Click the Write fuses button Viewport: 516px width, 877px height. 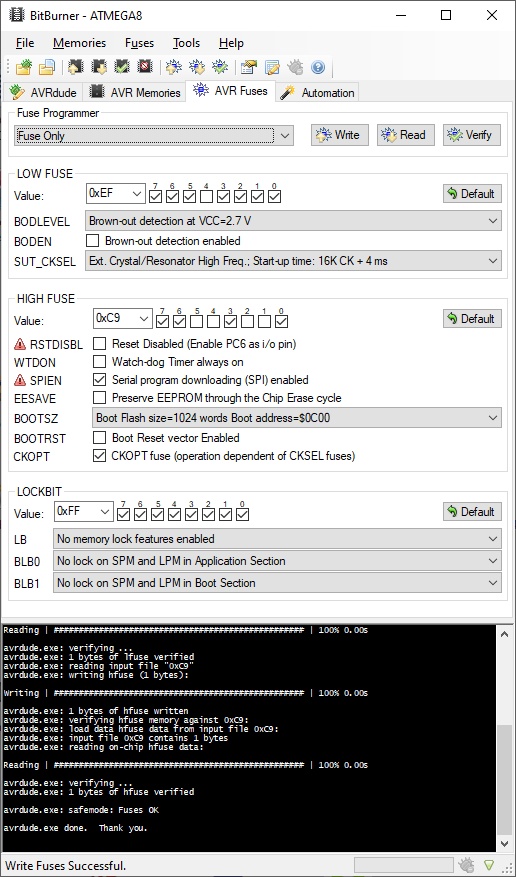click(339, 135)
